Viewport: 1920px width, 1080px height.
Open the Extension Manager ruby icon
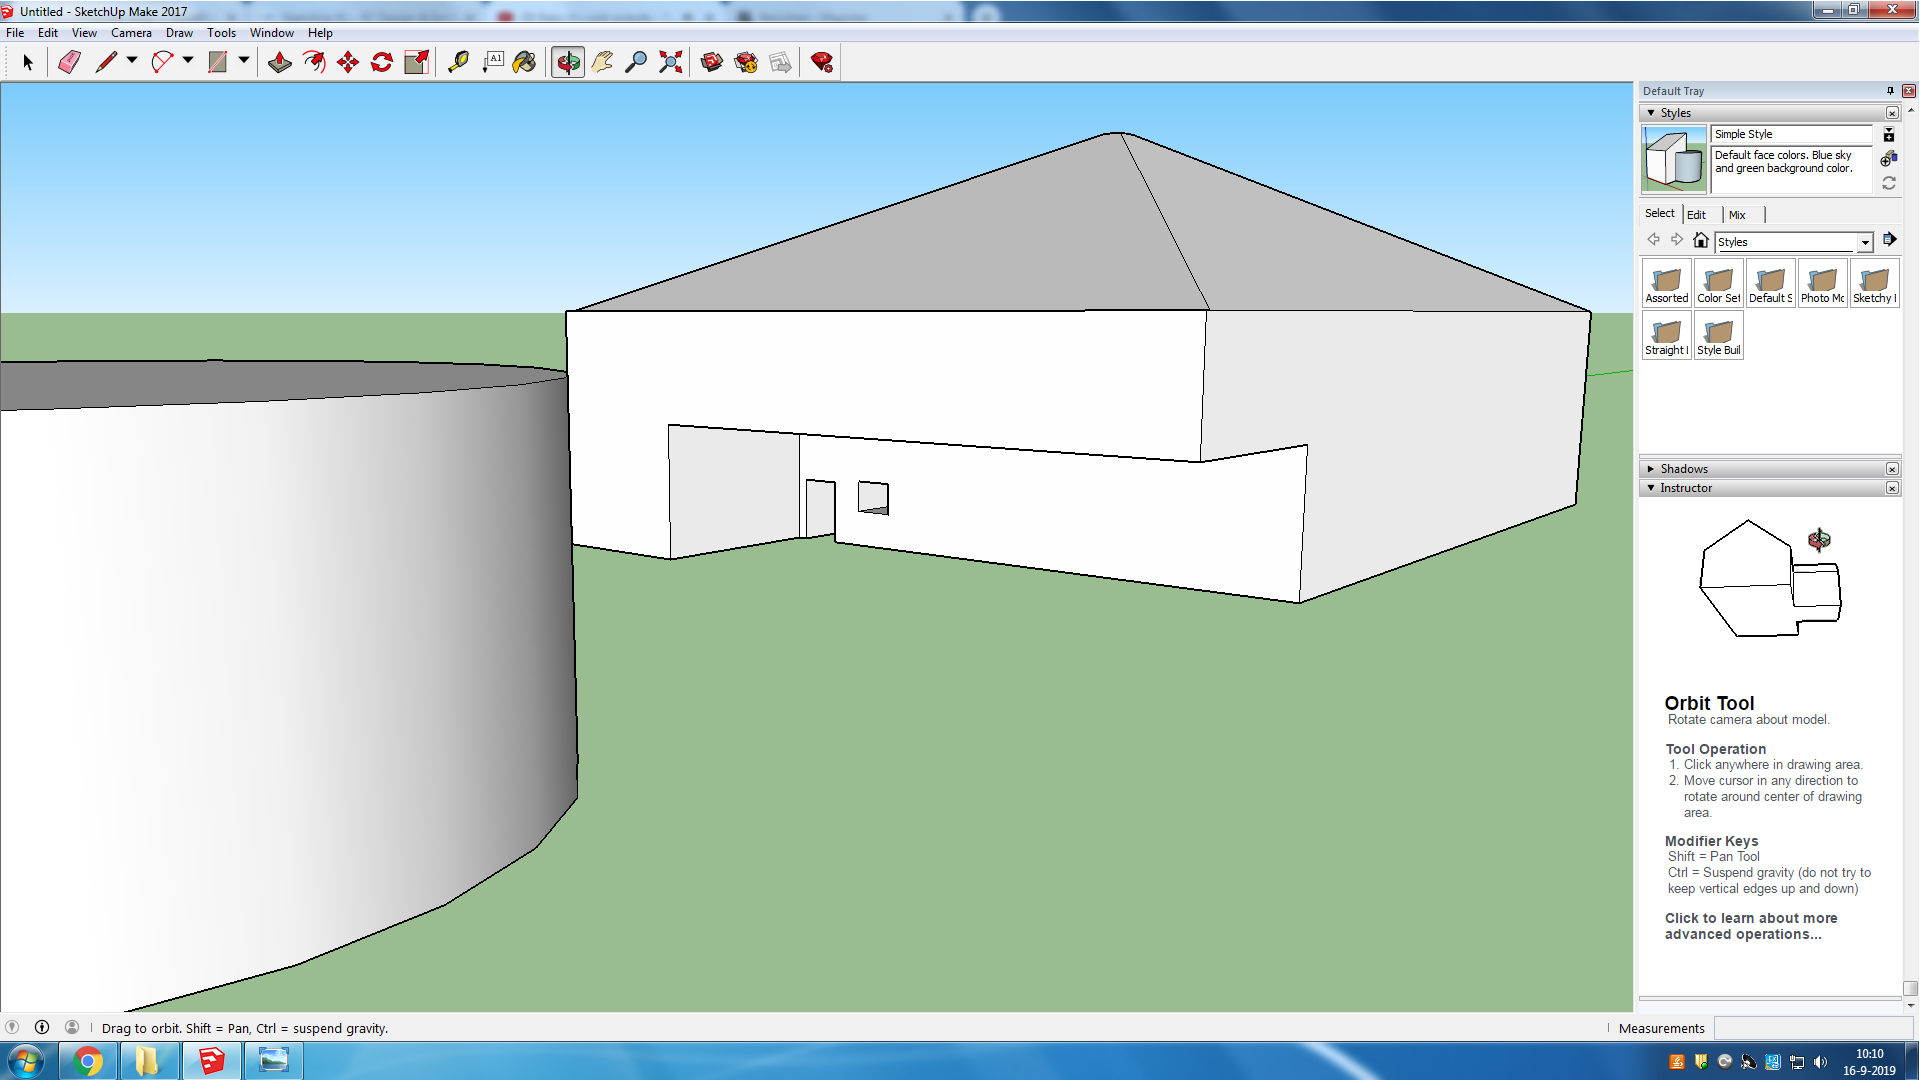822,62
